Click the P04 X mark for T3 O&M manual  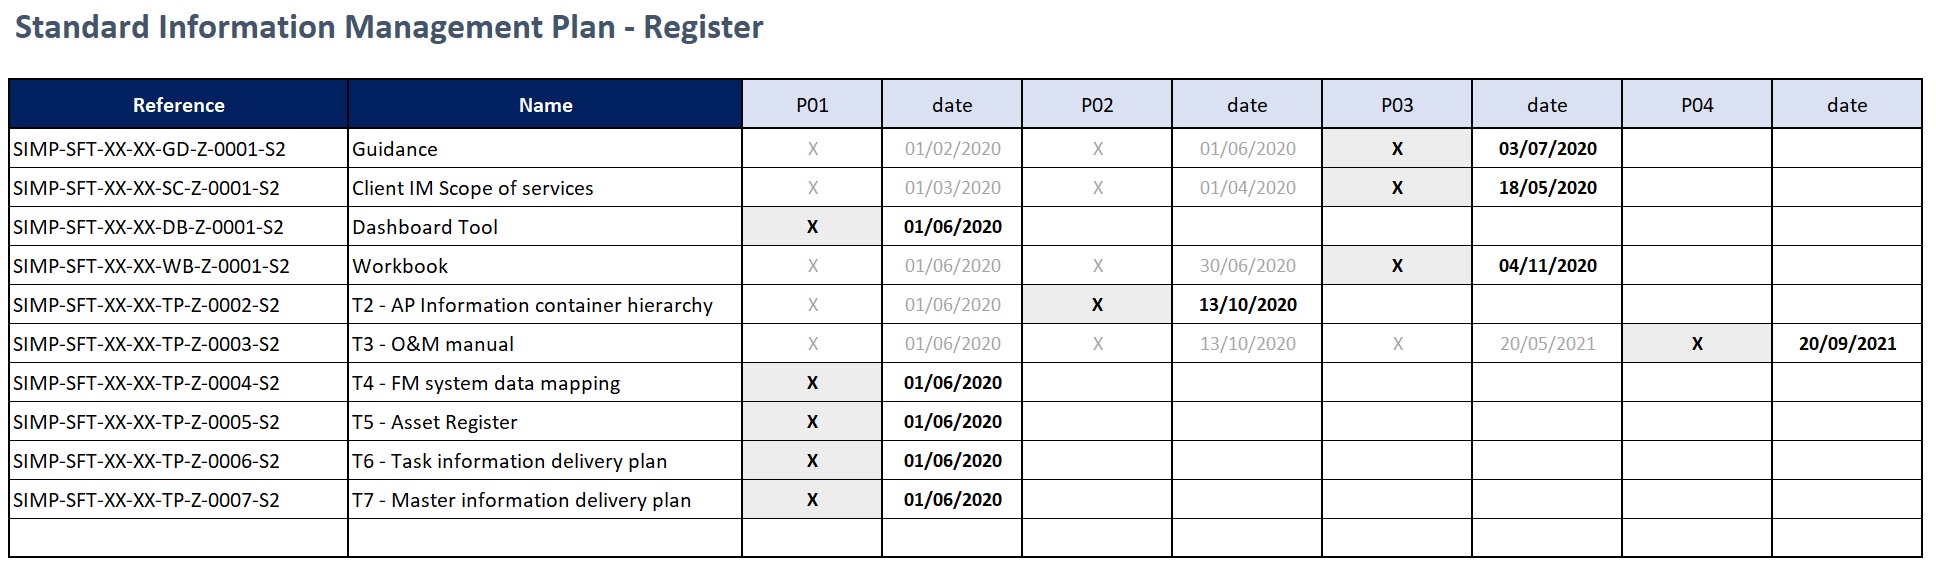pos(1697,344)
